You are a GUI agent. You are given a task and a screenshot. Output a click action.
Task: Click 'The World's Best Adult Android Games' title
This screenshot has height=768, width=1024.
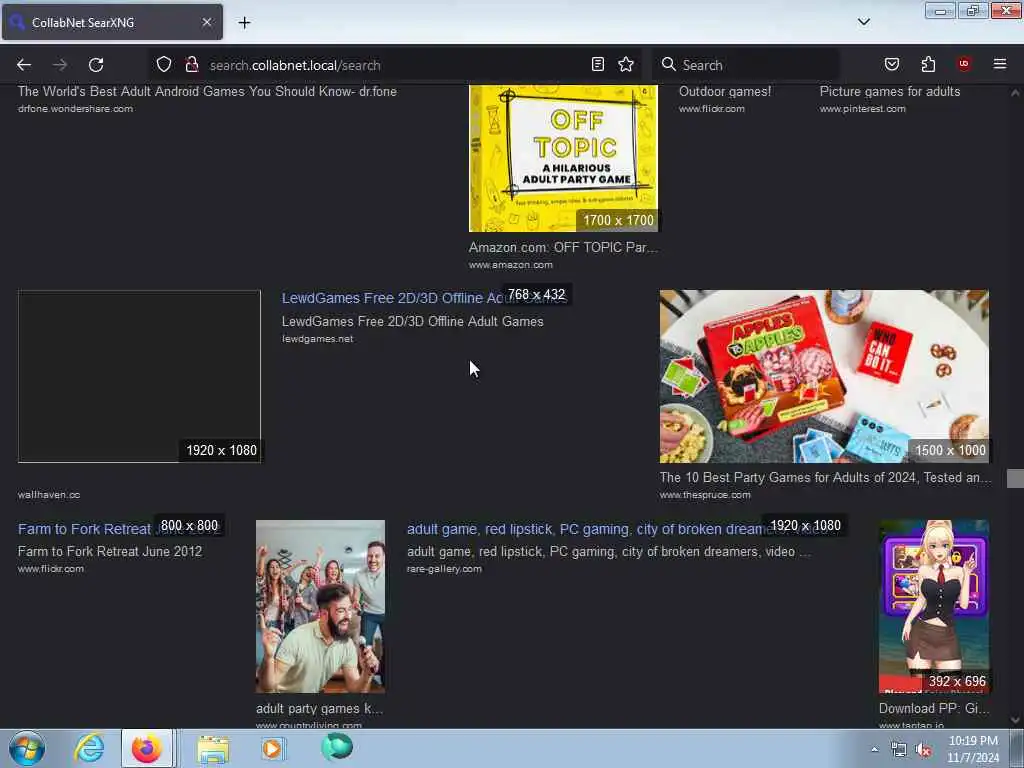pos(207,91)
